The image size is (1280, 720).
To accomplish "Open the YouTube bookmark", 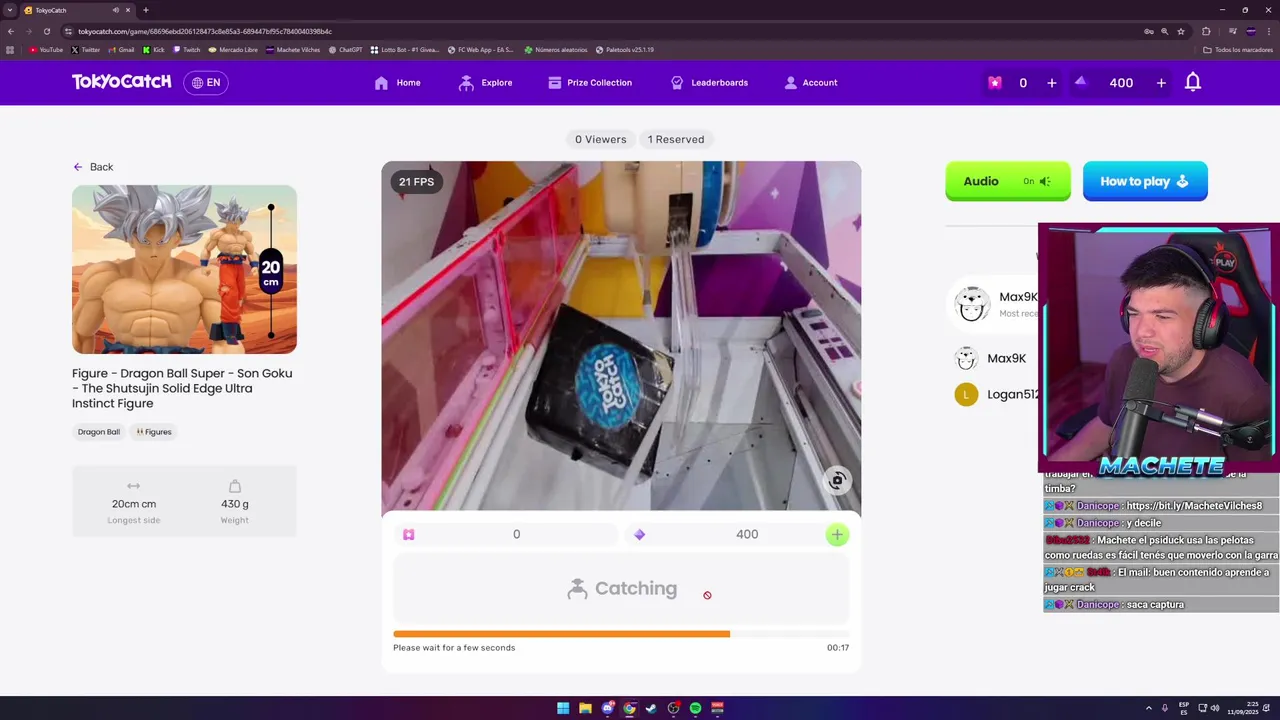I will (46, 49).
